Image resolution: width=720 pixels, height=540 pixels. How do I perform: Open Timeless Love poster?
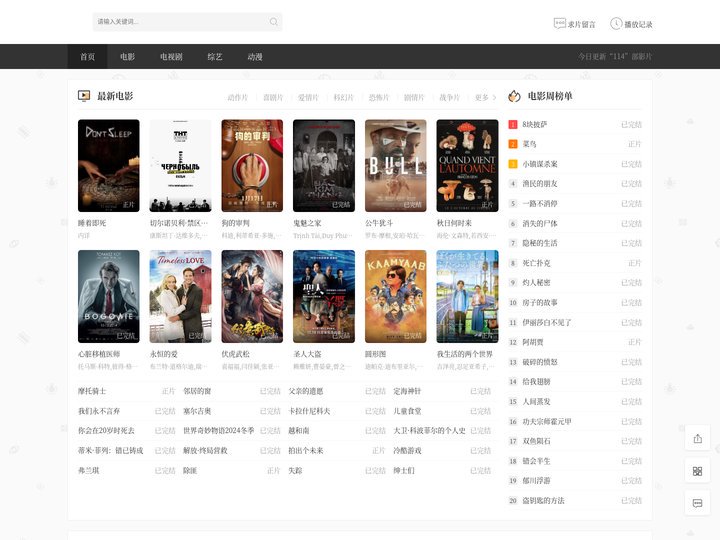coord(180,297)
